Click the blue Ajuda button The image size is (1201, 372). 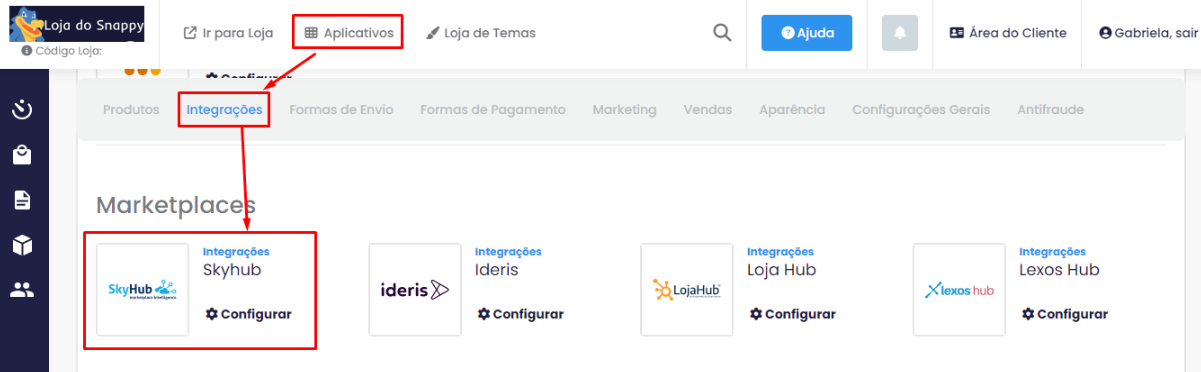807,33
